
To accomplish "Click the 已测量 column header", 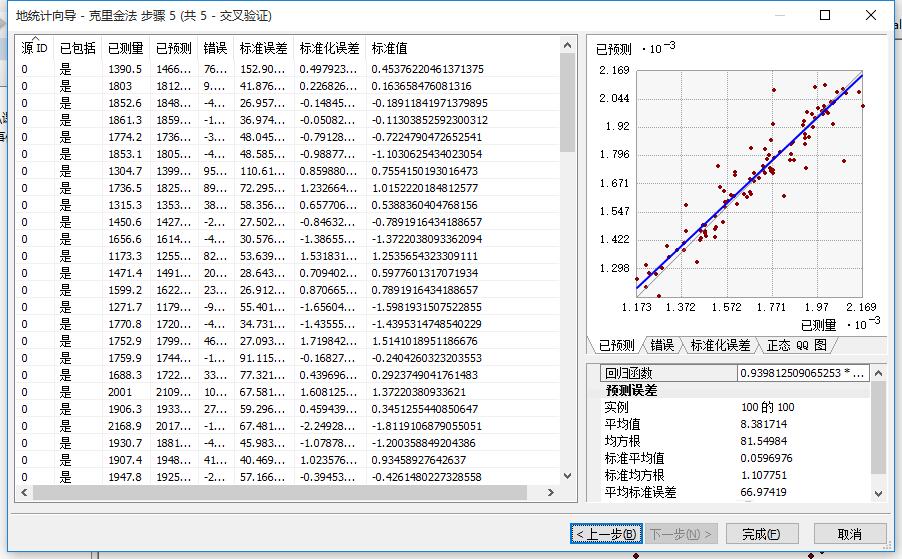I will (x=125, y=48).
